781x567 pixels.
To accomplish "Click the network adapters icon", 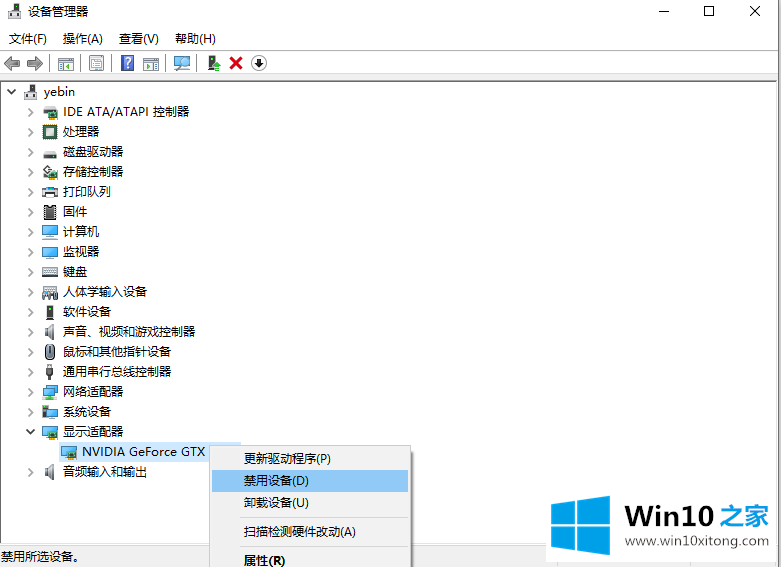I will [50, 392].
